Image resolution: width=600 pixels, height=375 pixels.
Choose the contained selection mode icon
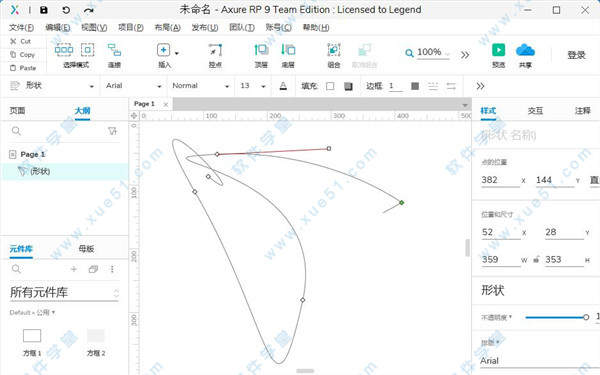(88, 50)
